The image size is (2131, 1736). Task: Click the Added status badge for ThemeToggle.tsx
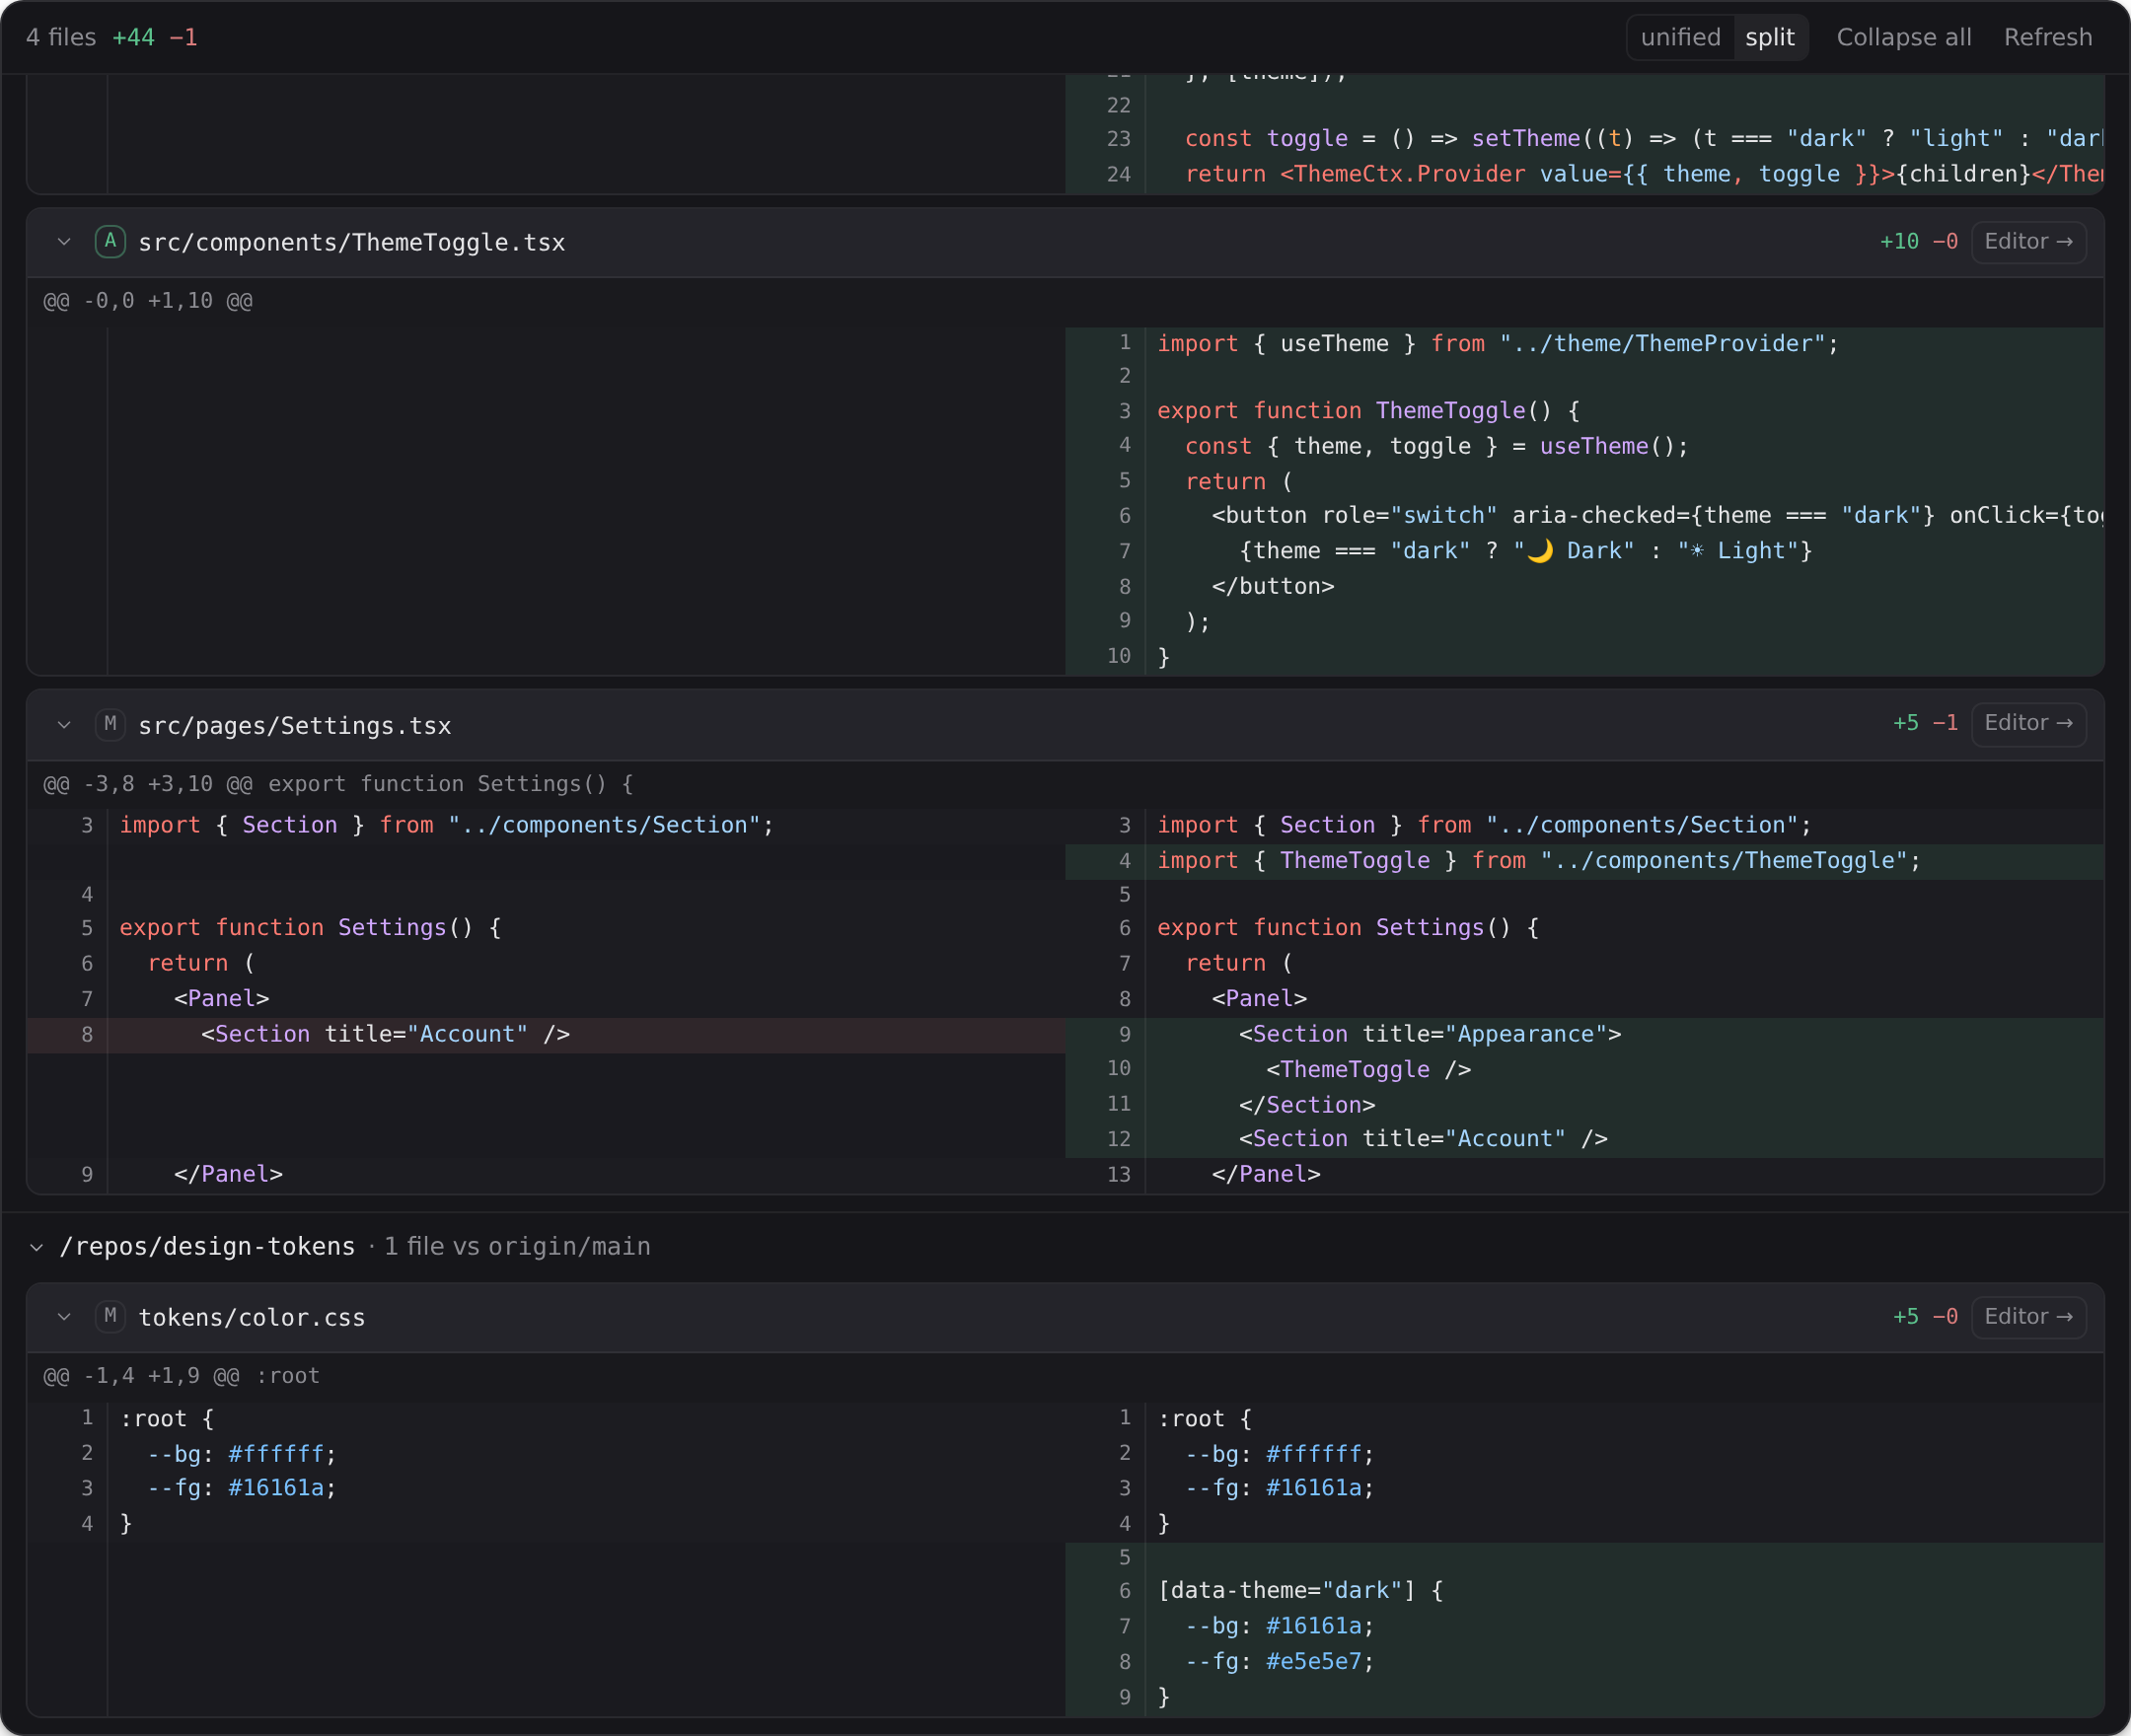pyautogui.click(x=110, y=242)
